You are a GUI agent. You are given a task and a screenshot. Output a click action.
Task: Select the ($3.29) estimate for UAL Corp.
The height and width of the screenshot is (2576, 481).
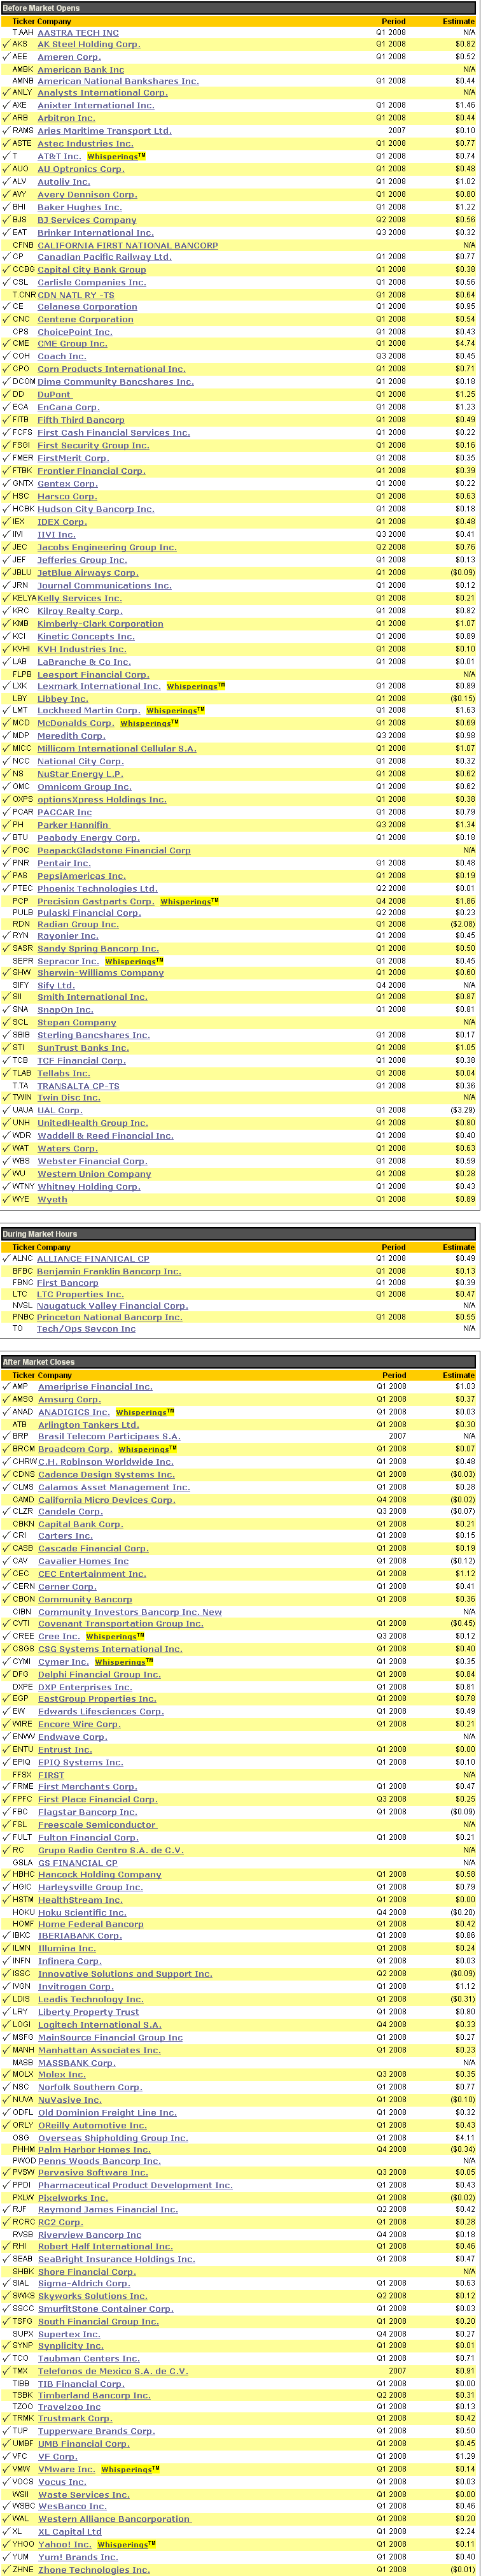pyautogui.click(x=462, y=1110)
